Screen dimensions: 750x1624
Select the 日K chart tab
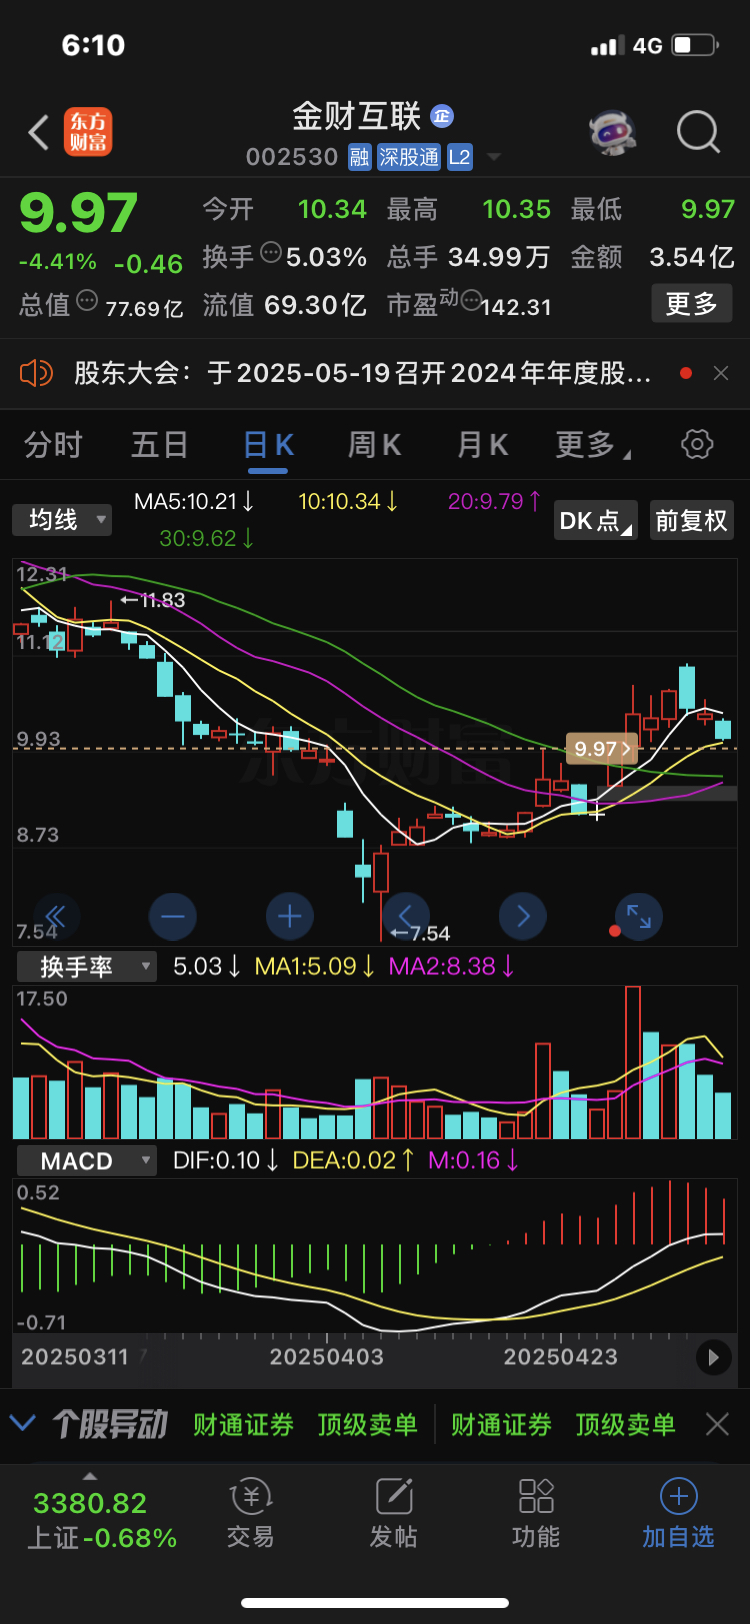[x=268, y=444]
